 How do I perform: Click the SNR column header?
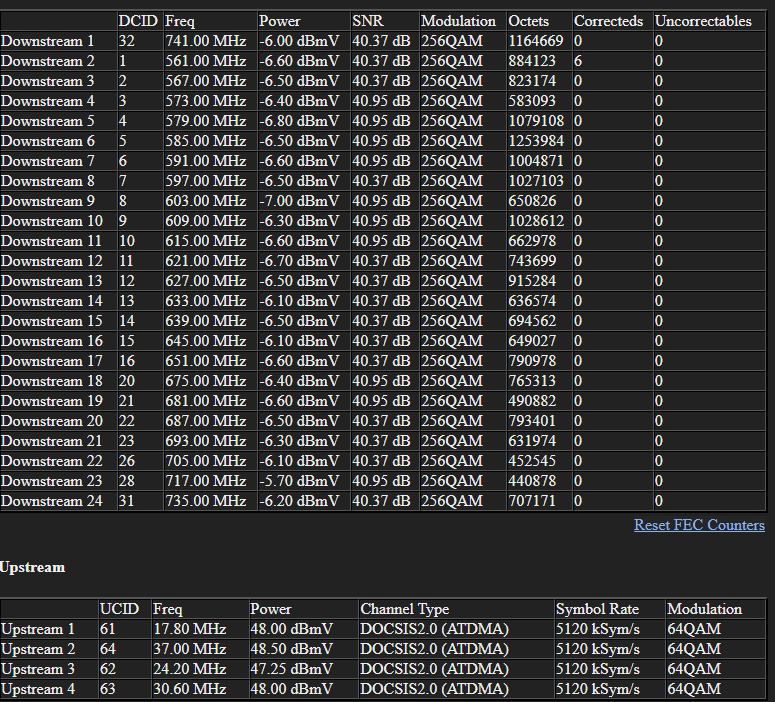[x=368, y=21]
